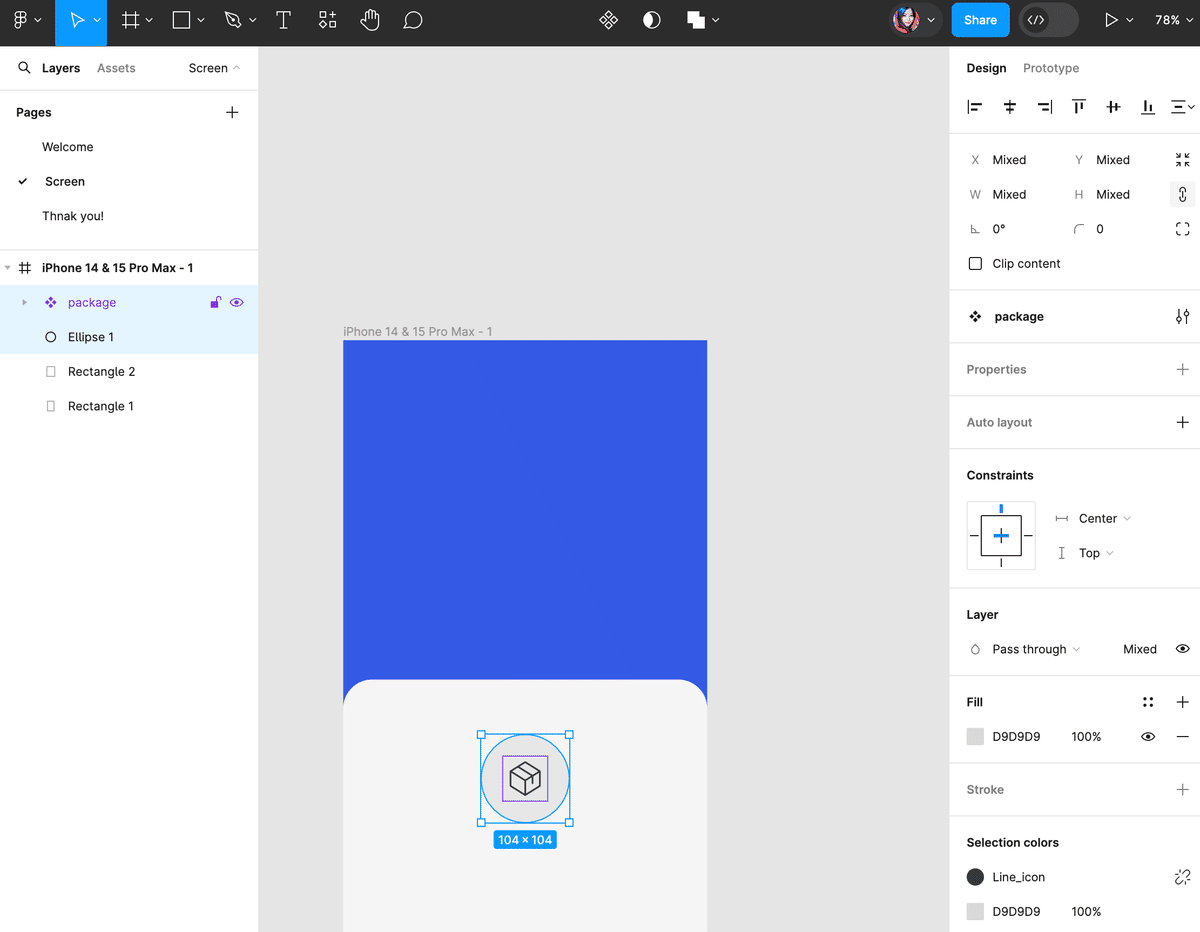Image resolution: width=1200 pixels, height=932 pixels.
Task: Add a stroke
Action: [1183, 790]
